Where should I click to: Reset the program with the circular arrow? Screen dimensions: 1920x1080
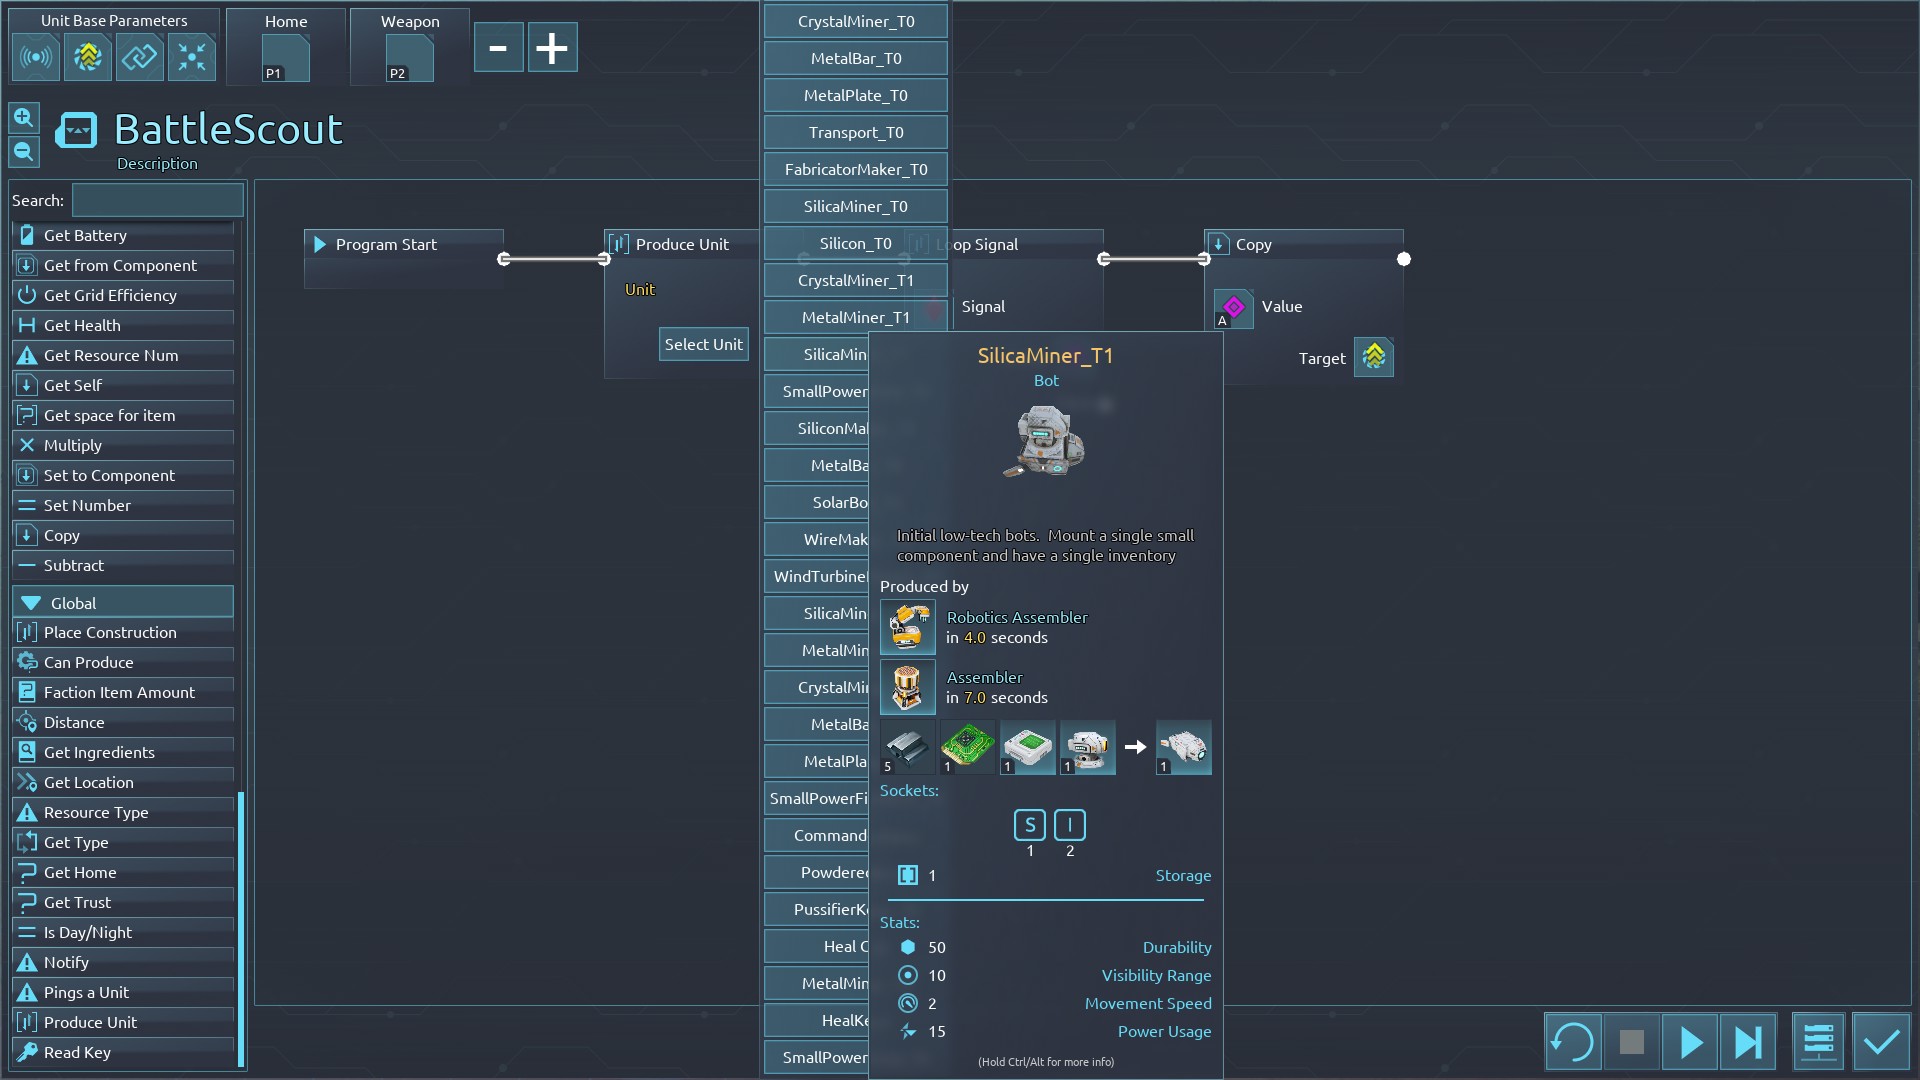point(1572,1043)
